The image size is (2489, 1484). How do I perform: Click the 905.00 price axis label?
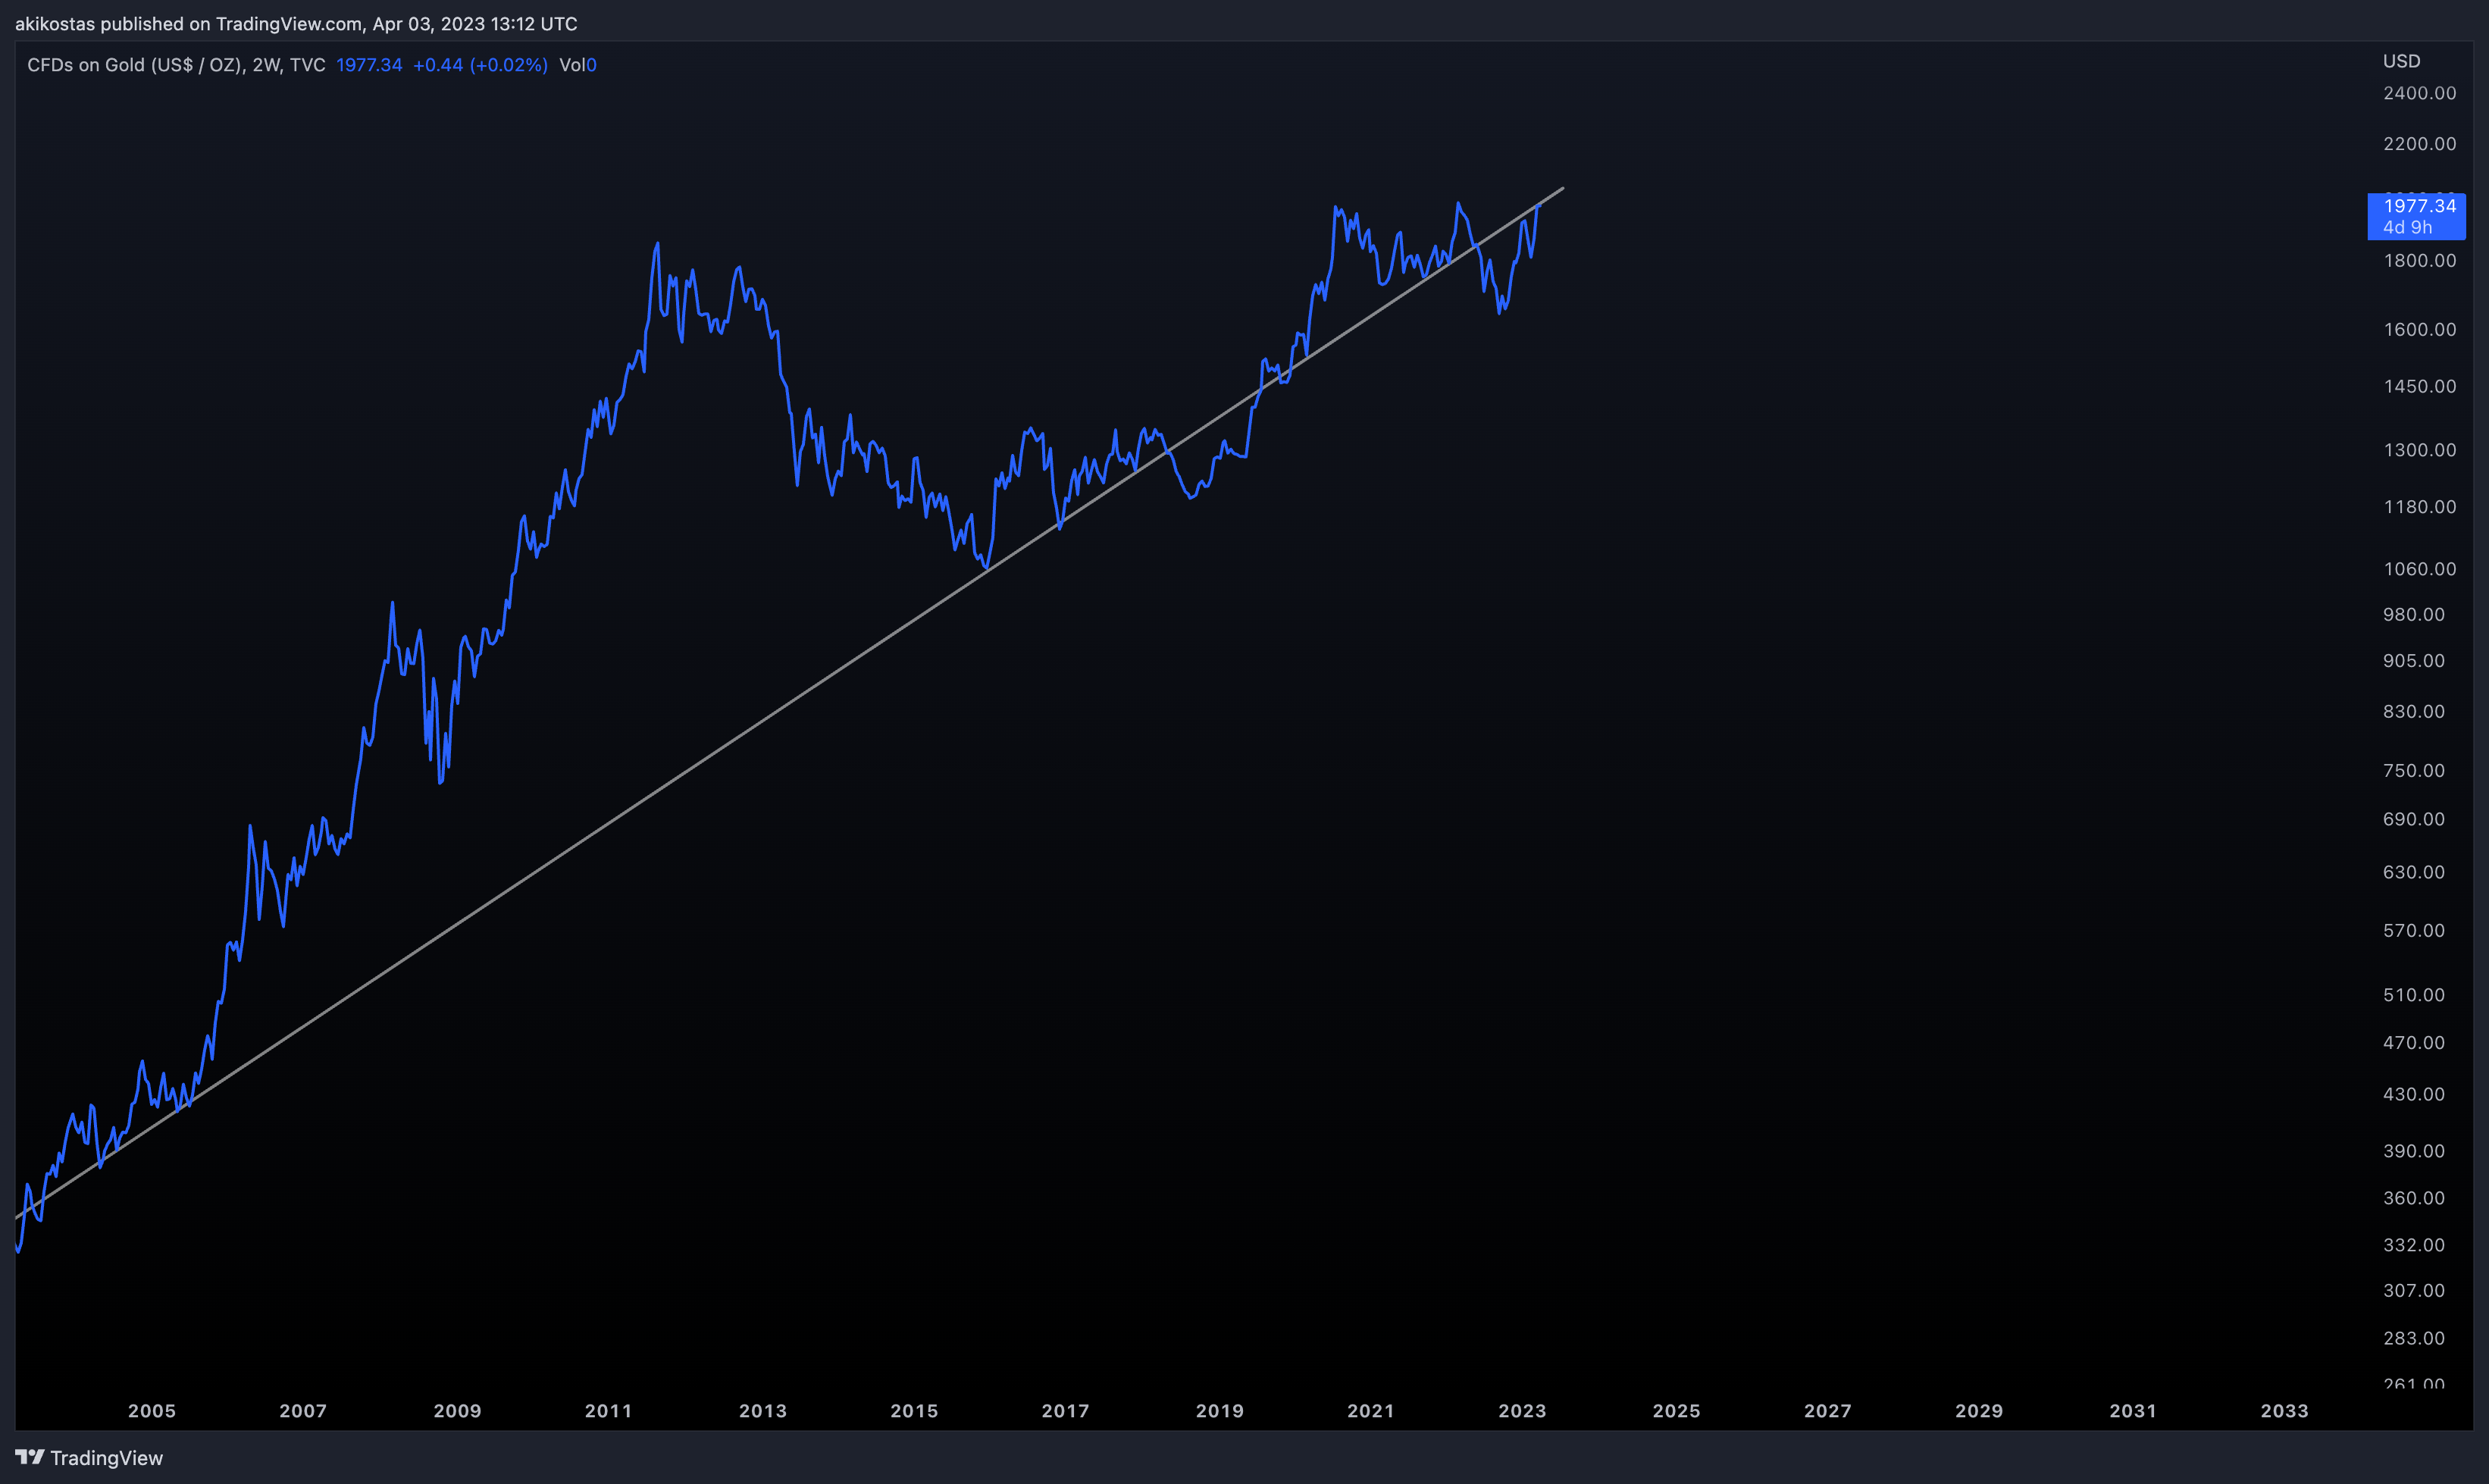2413,661
